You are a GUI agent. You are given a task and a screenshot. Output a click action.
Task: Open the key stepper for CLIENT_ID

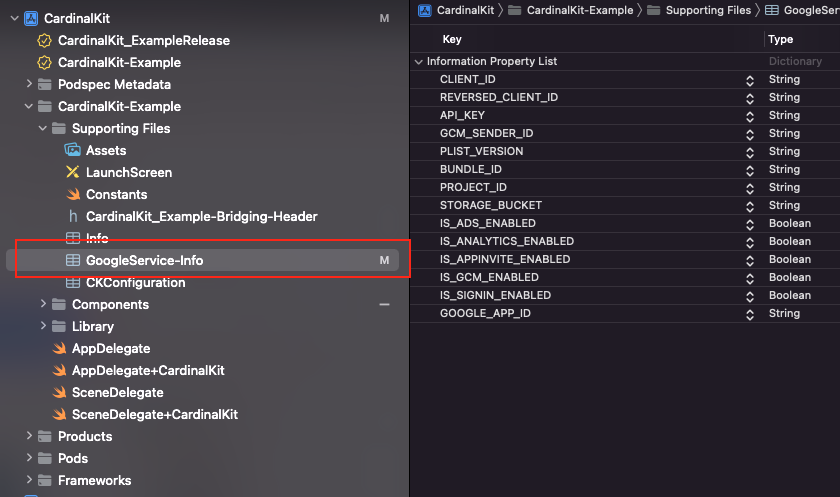pyautogui.click(x=750, y=80)
